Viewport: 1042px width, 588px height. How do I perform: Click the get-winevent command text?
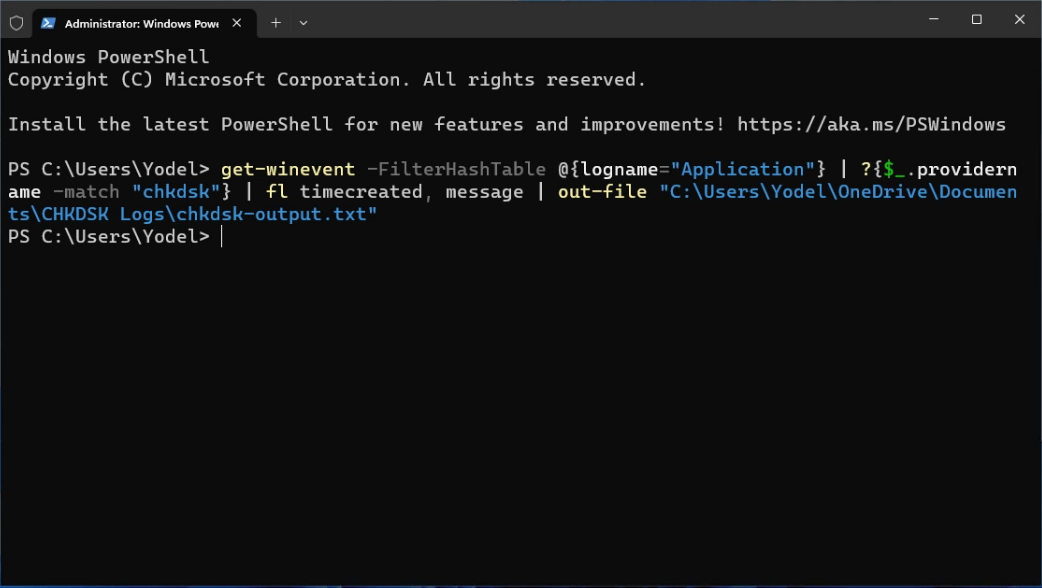click(287, 169)
